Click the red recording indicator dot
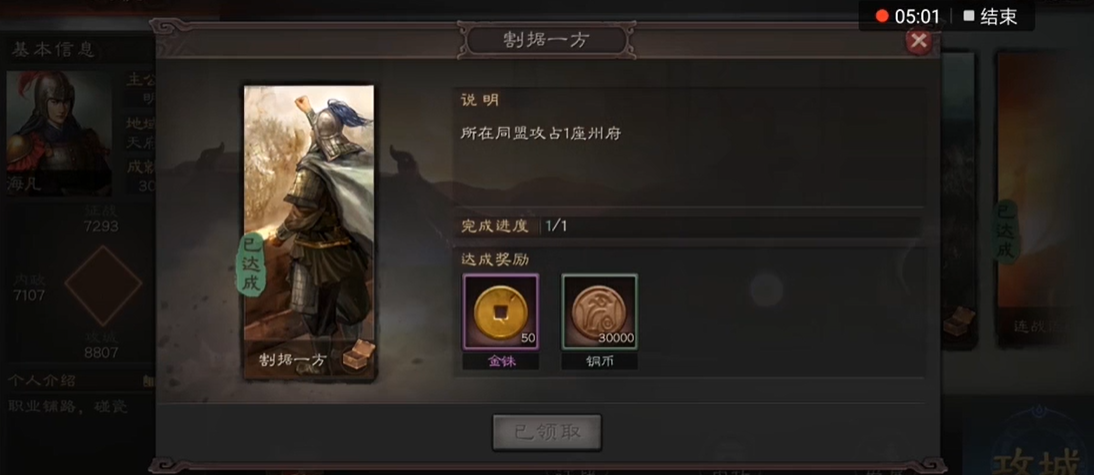This screenshot has height=475, width=1094. tap(882, 16)
